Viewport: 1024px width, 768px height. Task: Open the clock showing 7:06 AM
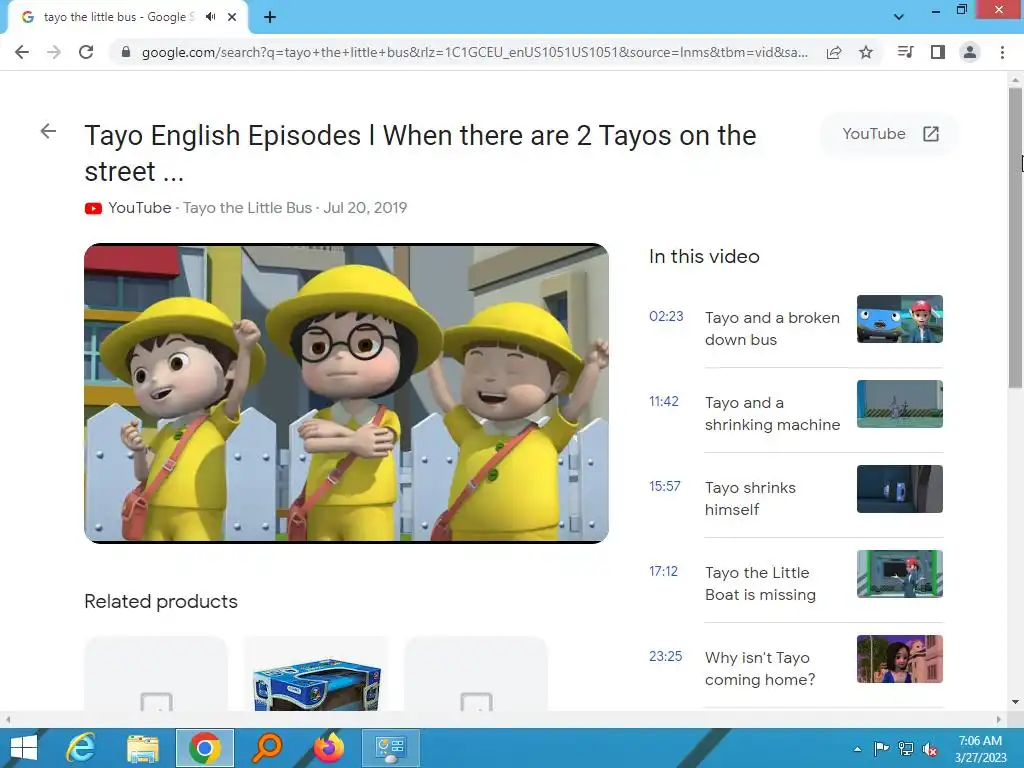point(980,748)
